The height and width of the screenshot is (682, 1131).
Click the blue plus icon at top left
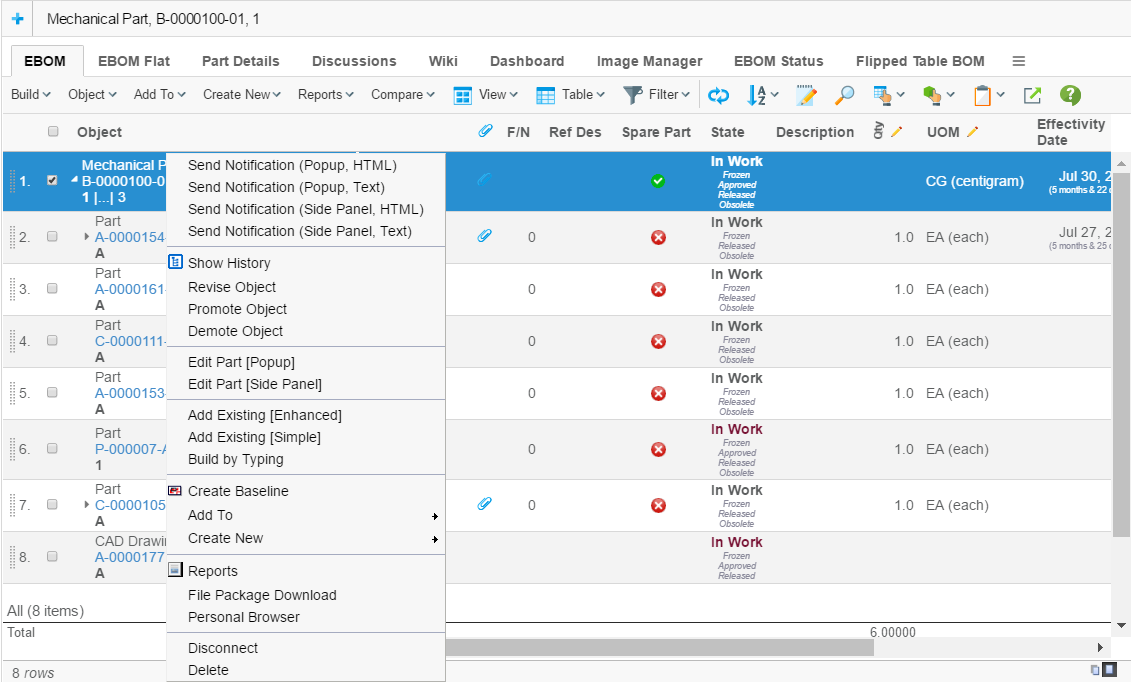(17, 19)
